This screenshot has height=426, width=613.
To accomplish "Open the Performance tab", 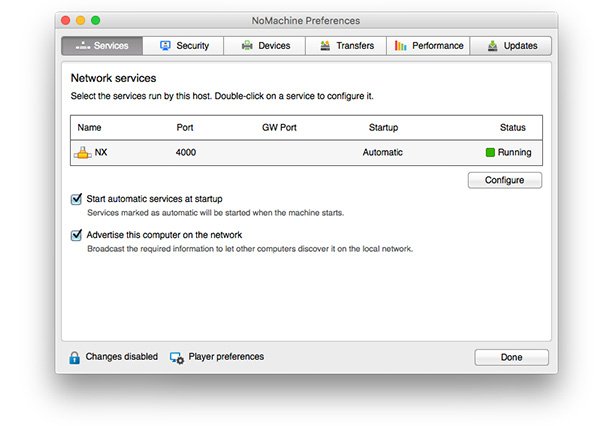I will (428, 46).
